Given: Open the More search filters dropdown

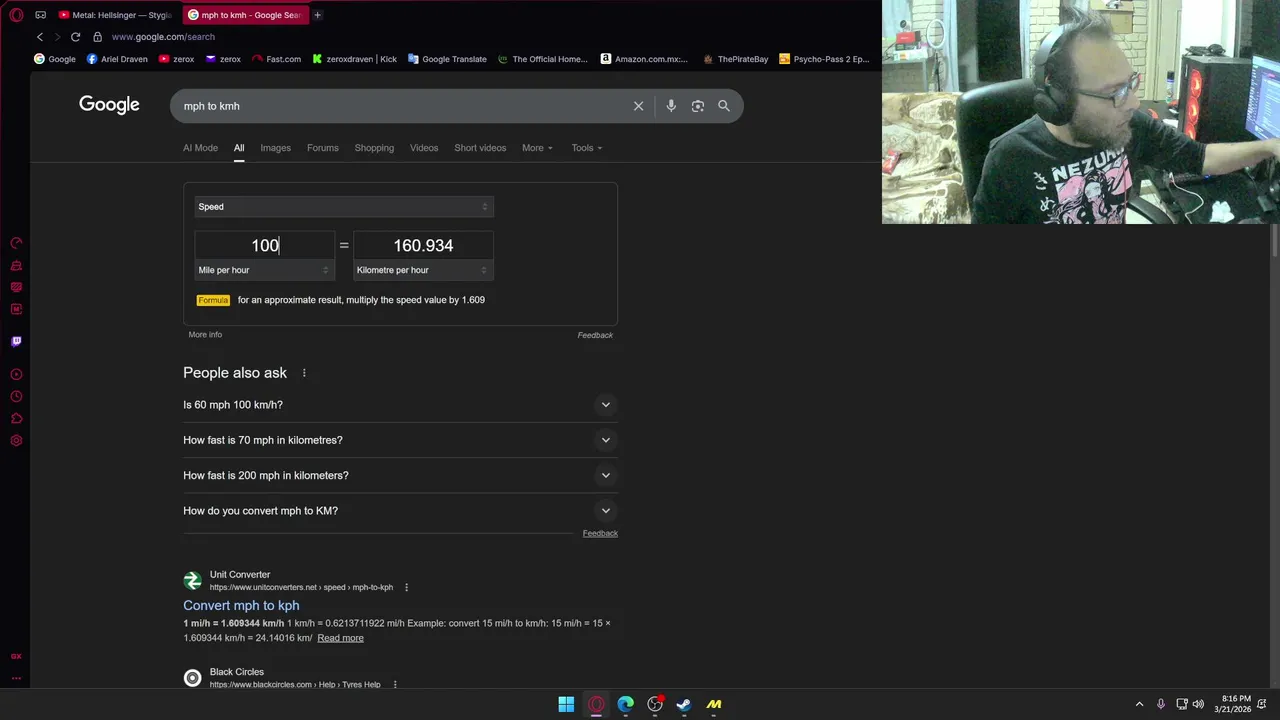Looking at the screenshot, I should click(537, 148).
